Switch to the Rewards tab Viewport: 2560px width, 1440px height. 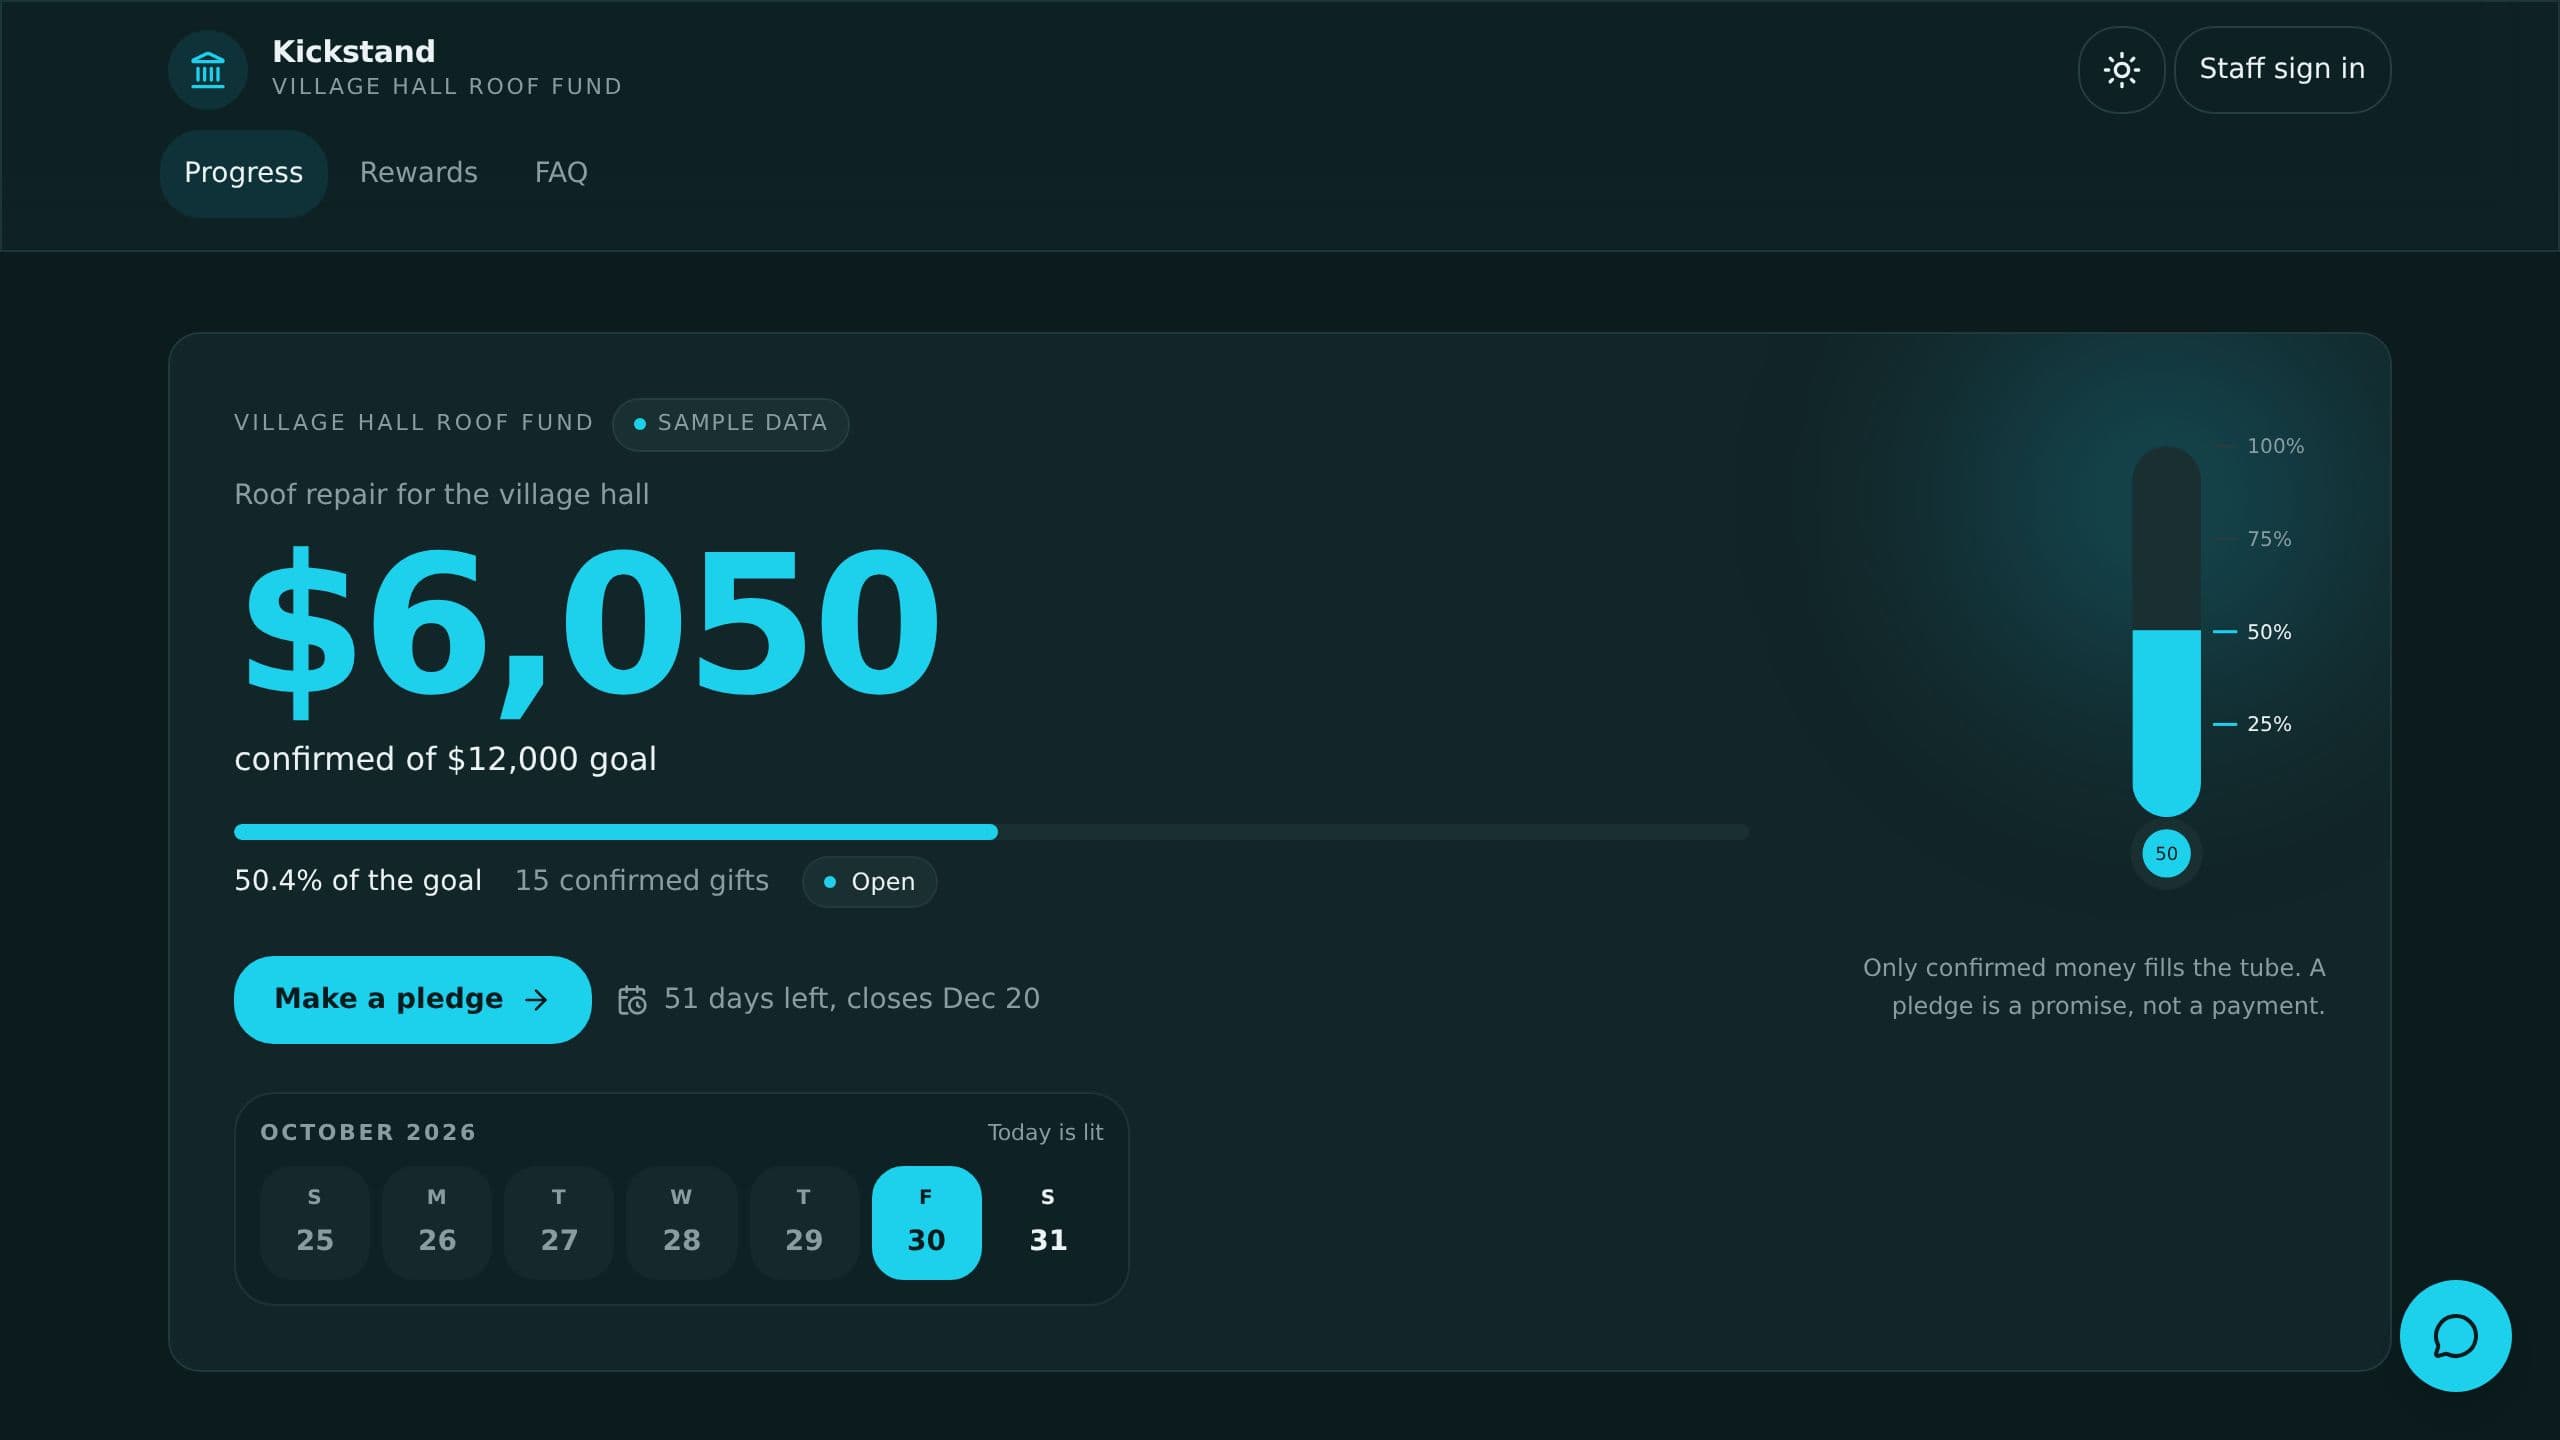point(419,173)
